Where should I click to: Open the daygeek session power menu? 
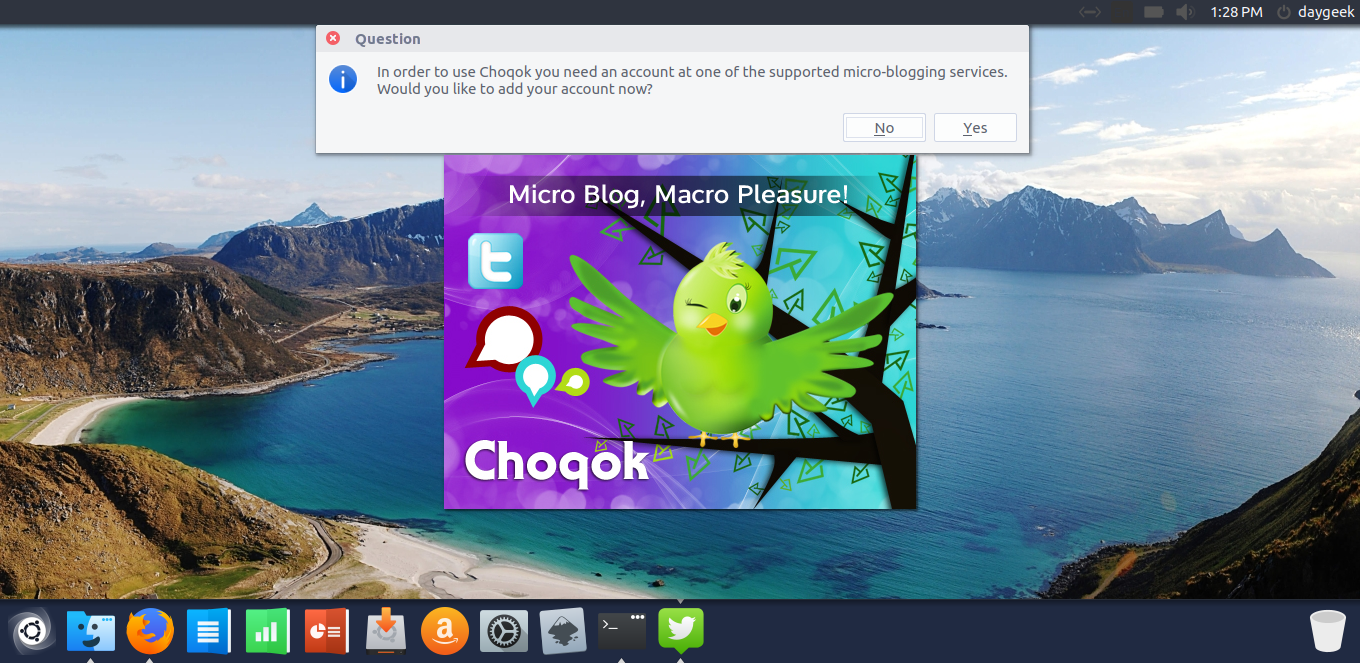[x=1314, y=12]
